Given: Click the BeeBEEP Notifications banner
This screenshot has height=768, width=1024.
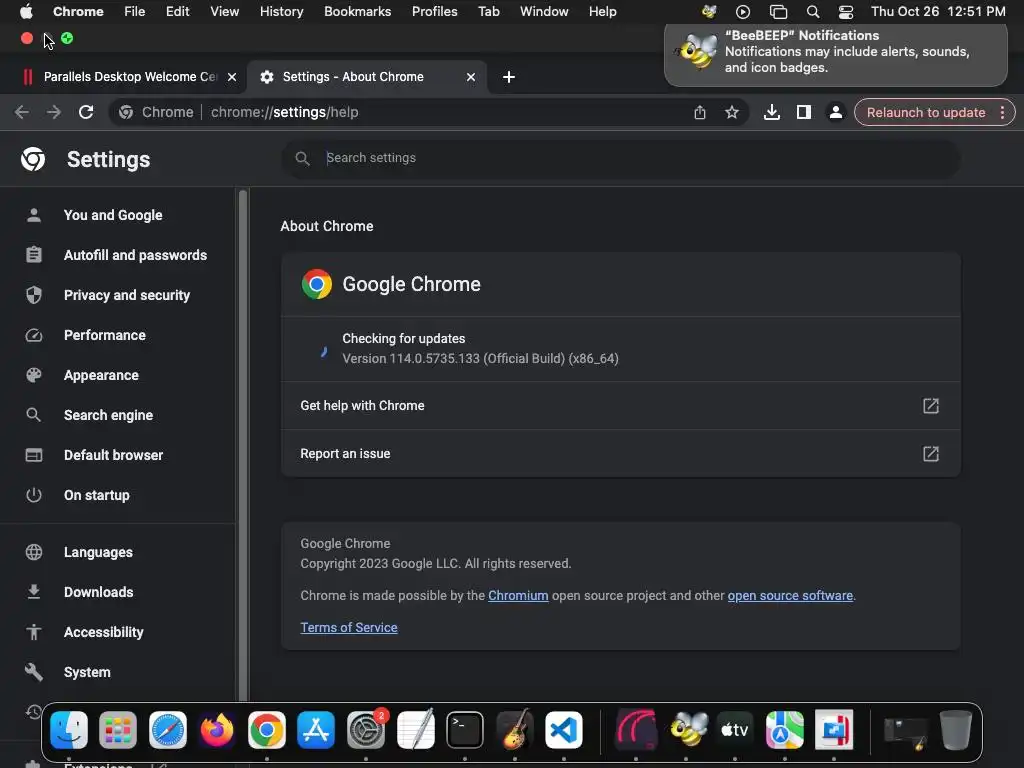Looking at the screenshot, I should (836, 55).
